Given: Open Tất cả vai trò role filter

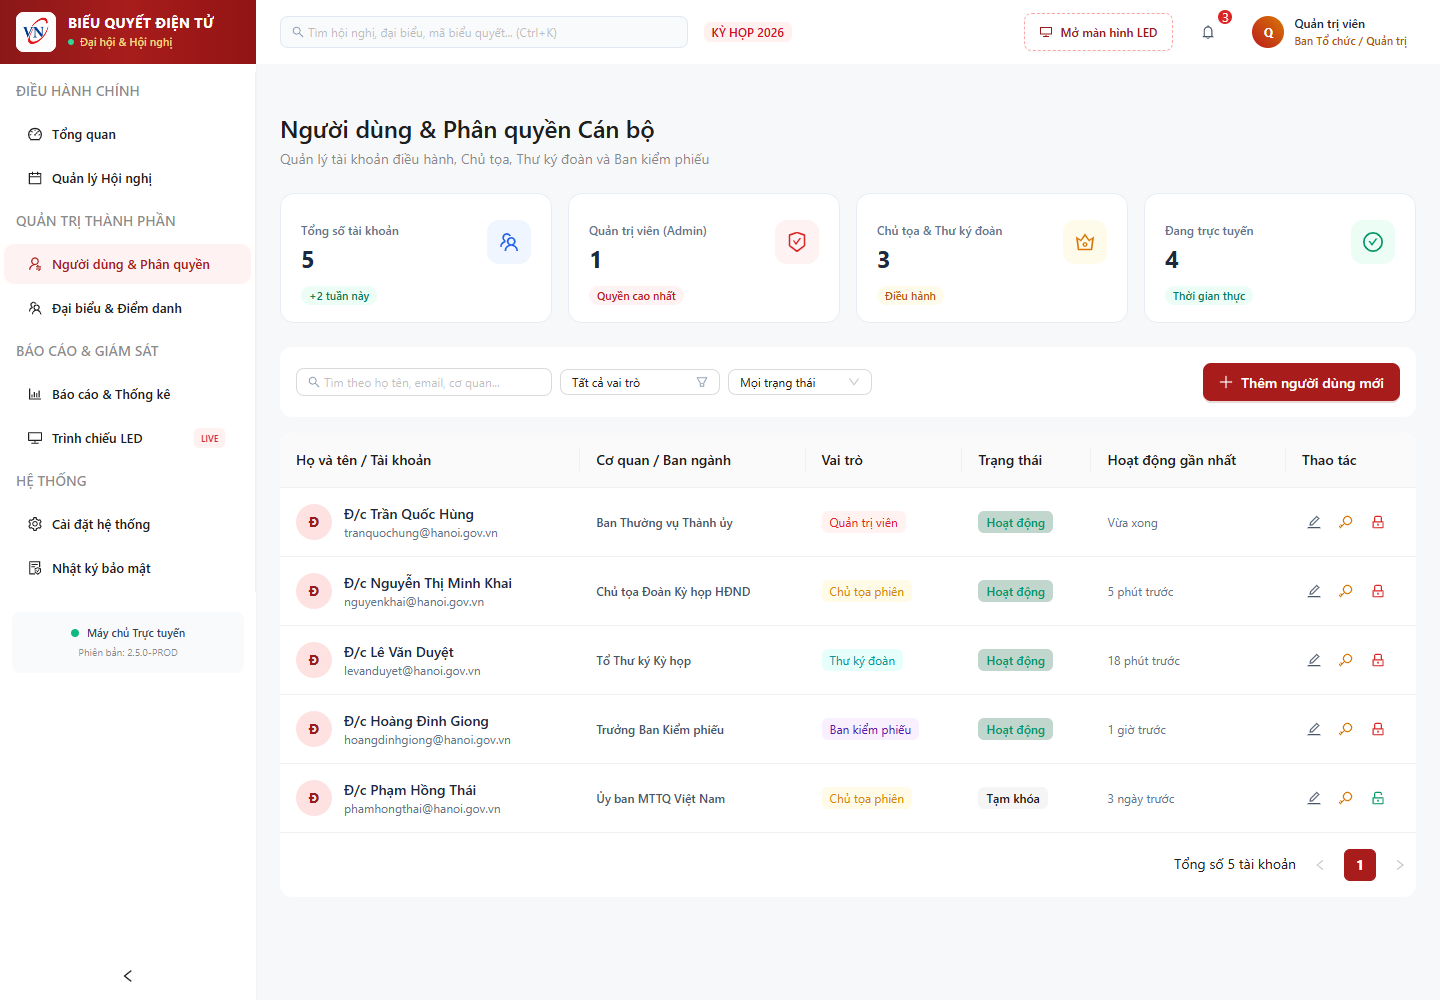Looking at the screenshot, I should tap(640, 382).
